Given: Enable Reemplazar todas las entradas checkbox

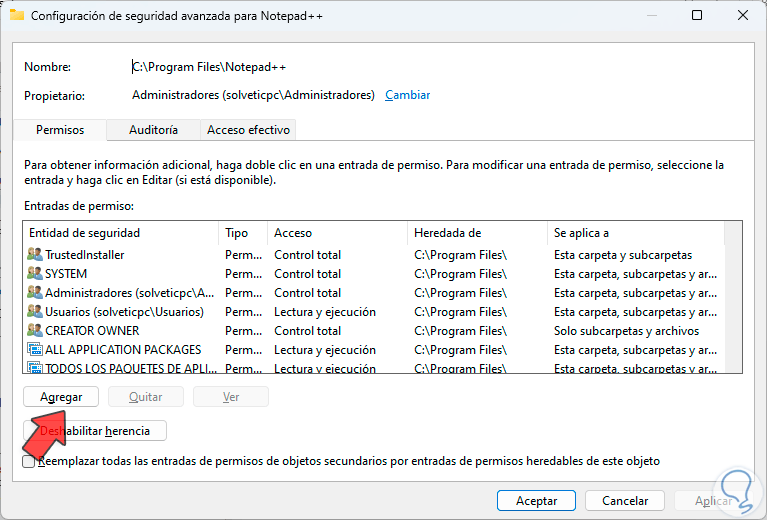Looking at the screenshot, I should point(29,461).
